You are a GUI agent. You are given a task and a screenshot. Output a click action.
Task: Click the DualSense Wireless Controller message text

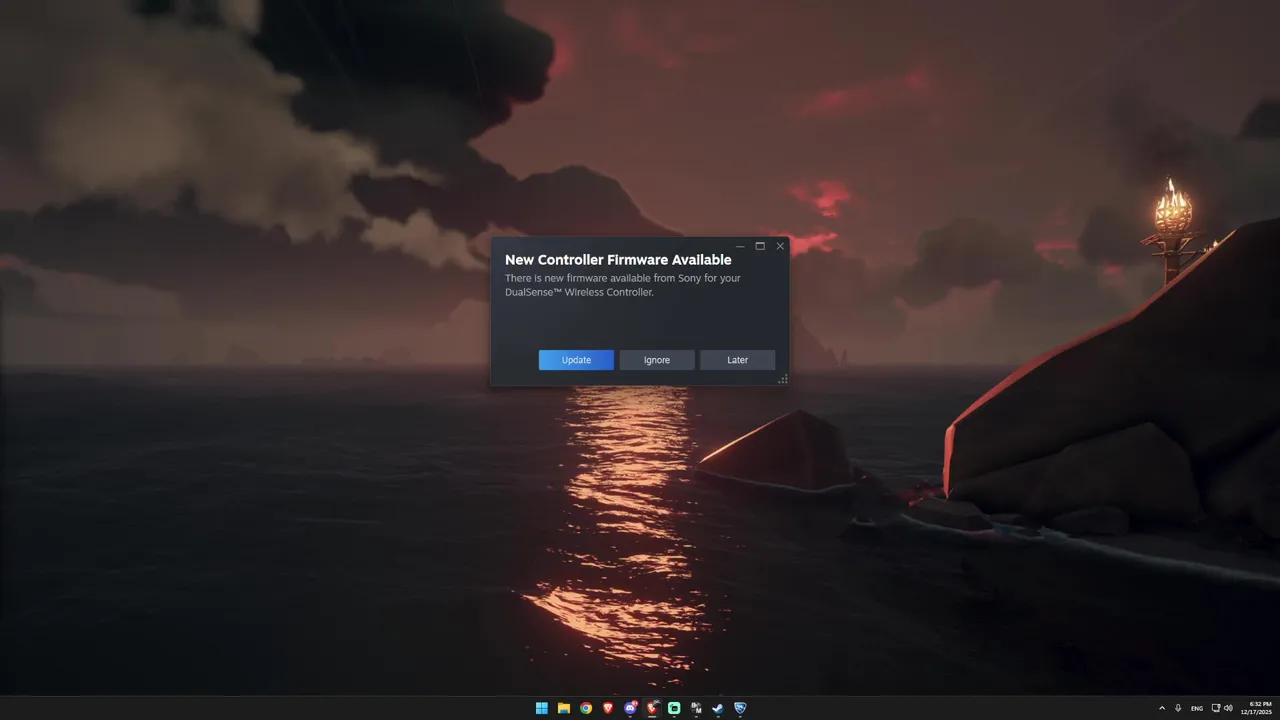tap(622, 285)
